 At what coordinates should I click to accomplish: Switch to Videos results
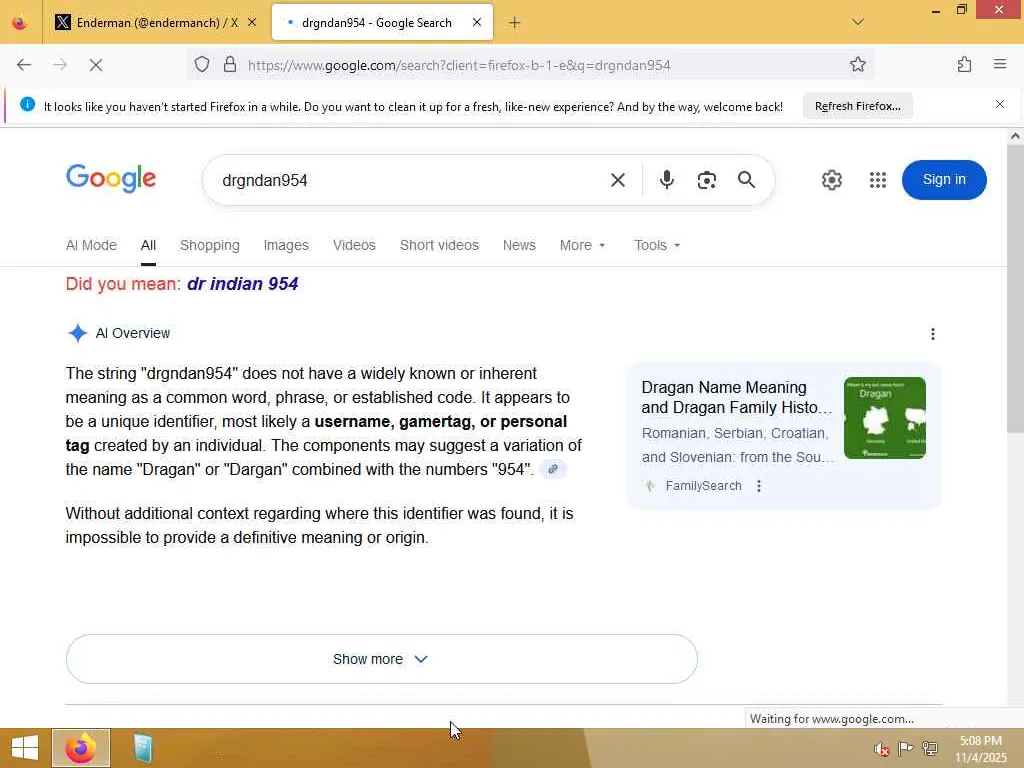coord(354,246)
